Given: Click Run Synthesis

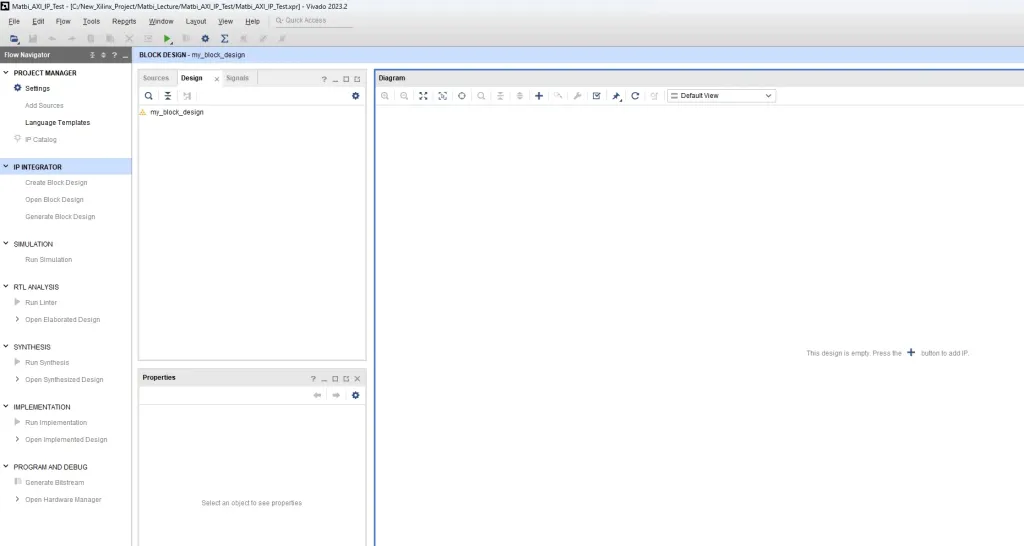Looking at the screenshot, I should [x=47, y=362].
